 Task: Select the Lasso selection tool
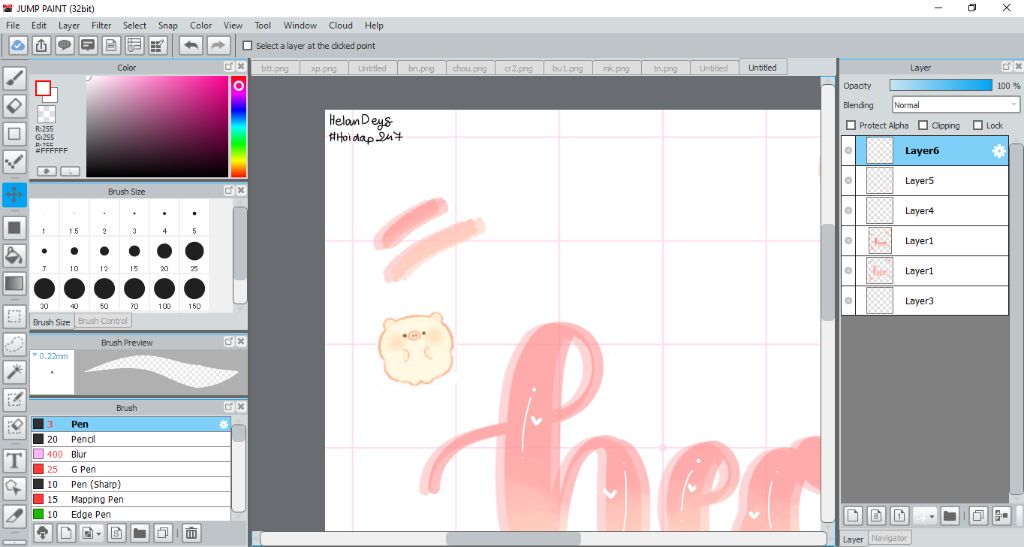pos(14,344)
